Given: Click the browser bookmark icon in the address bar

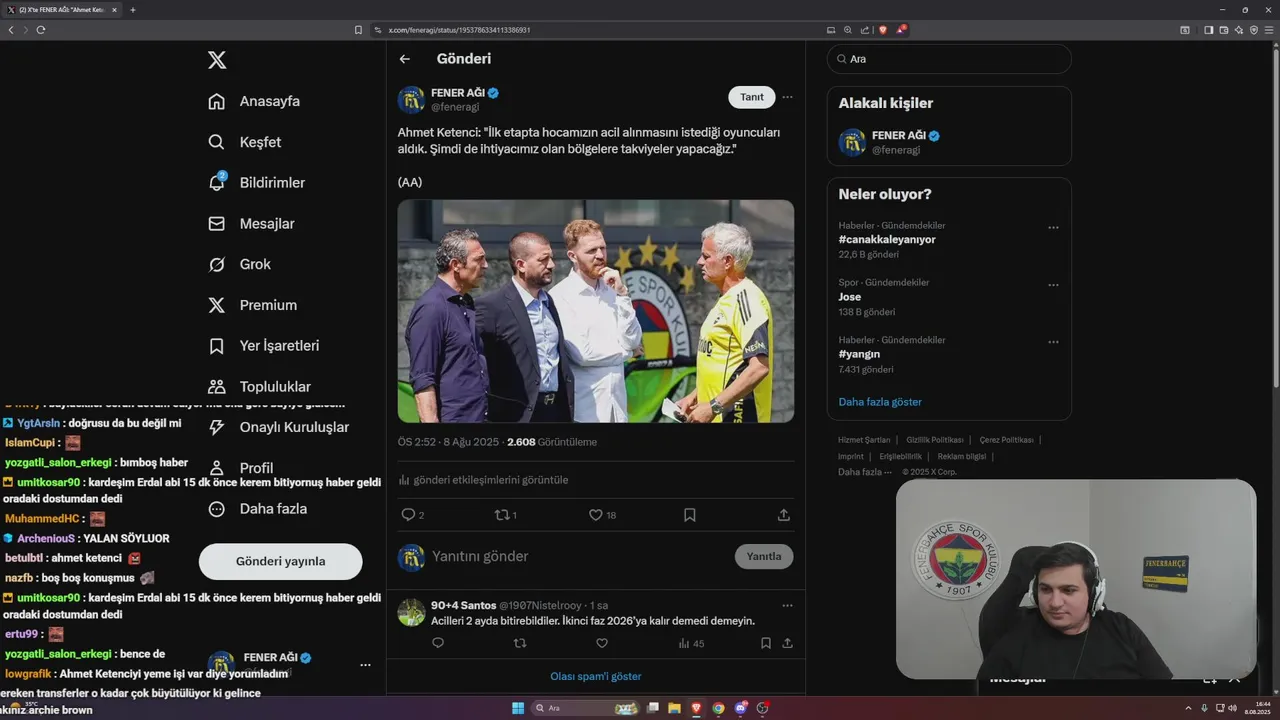Looking at the screenshot, I should pos(358,30).
